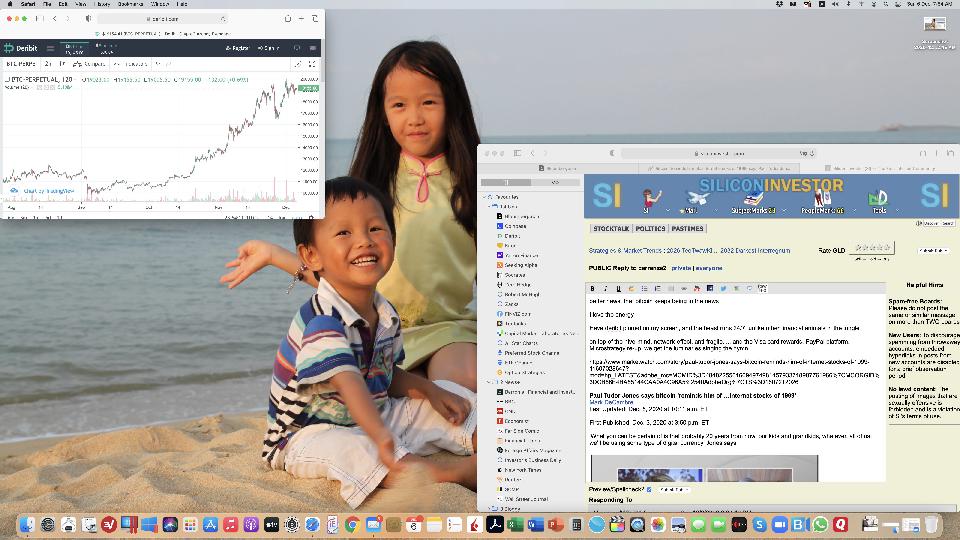960x540 pixels.
Task: Toggle italic formatting in the reply editor
Action: coord(606,288)
